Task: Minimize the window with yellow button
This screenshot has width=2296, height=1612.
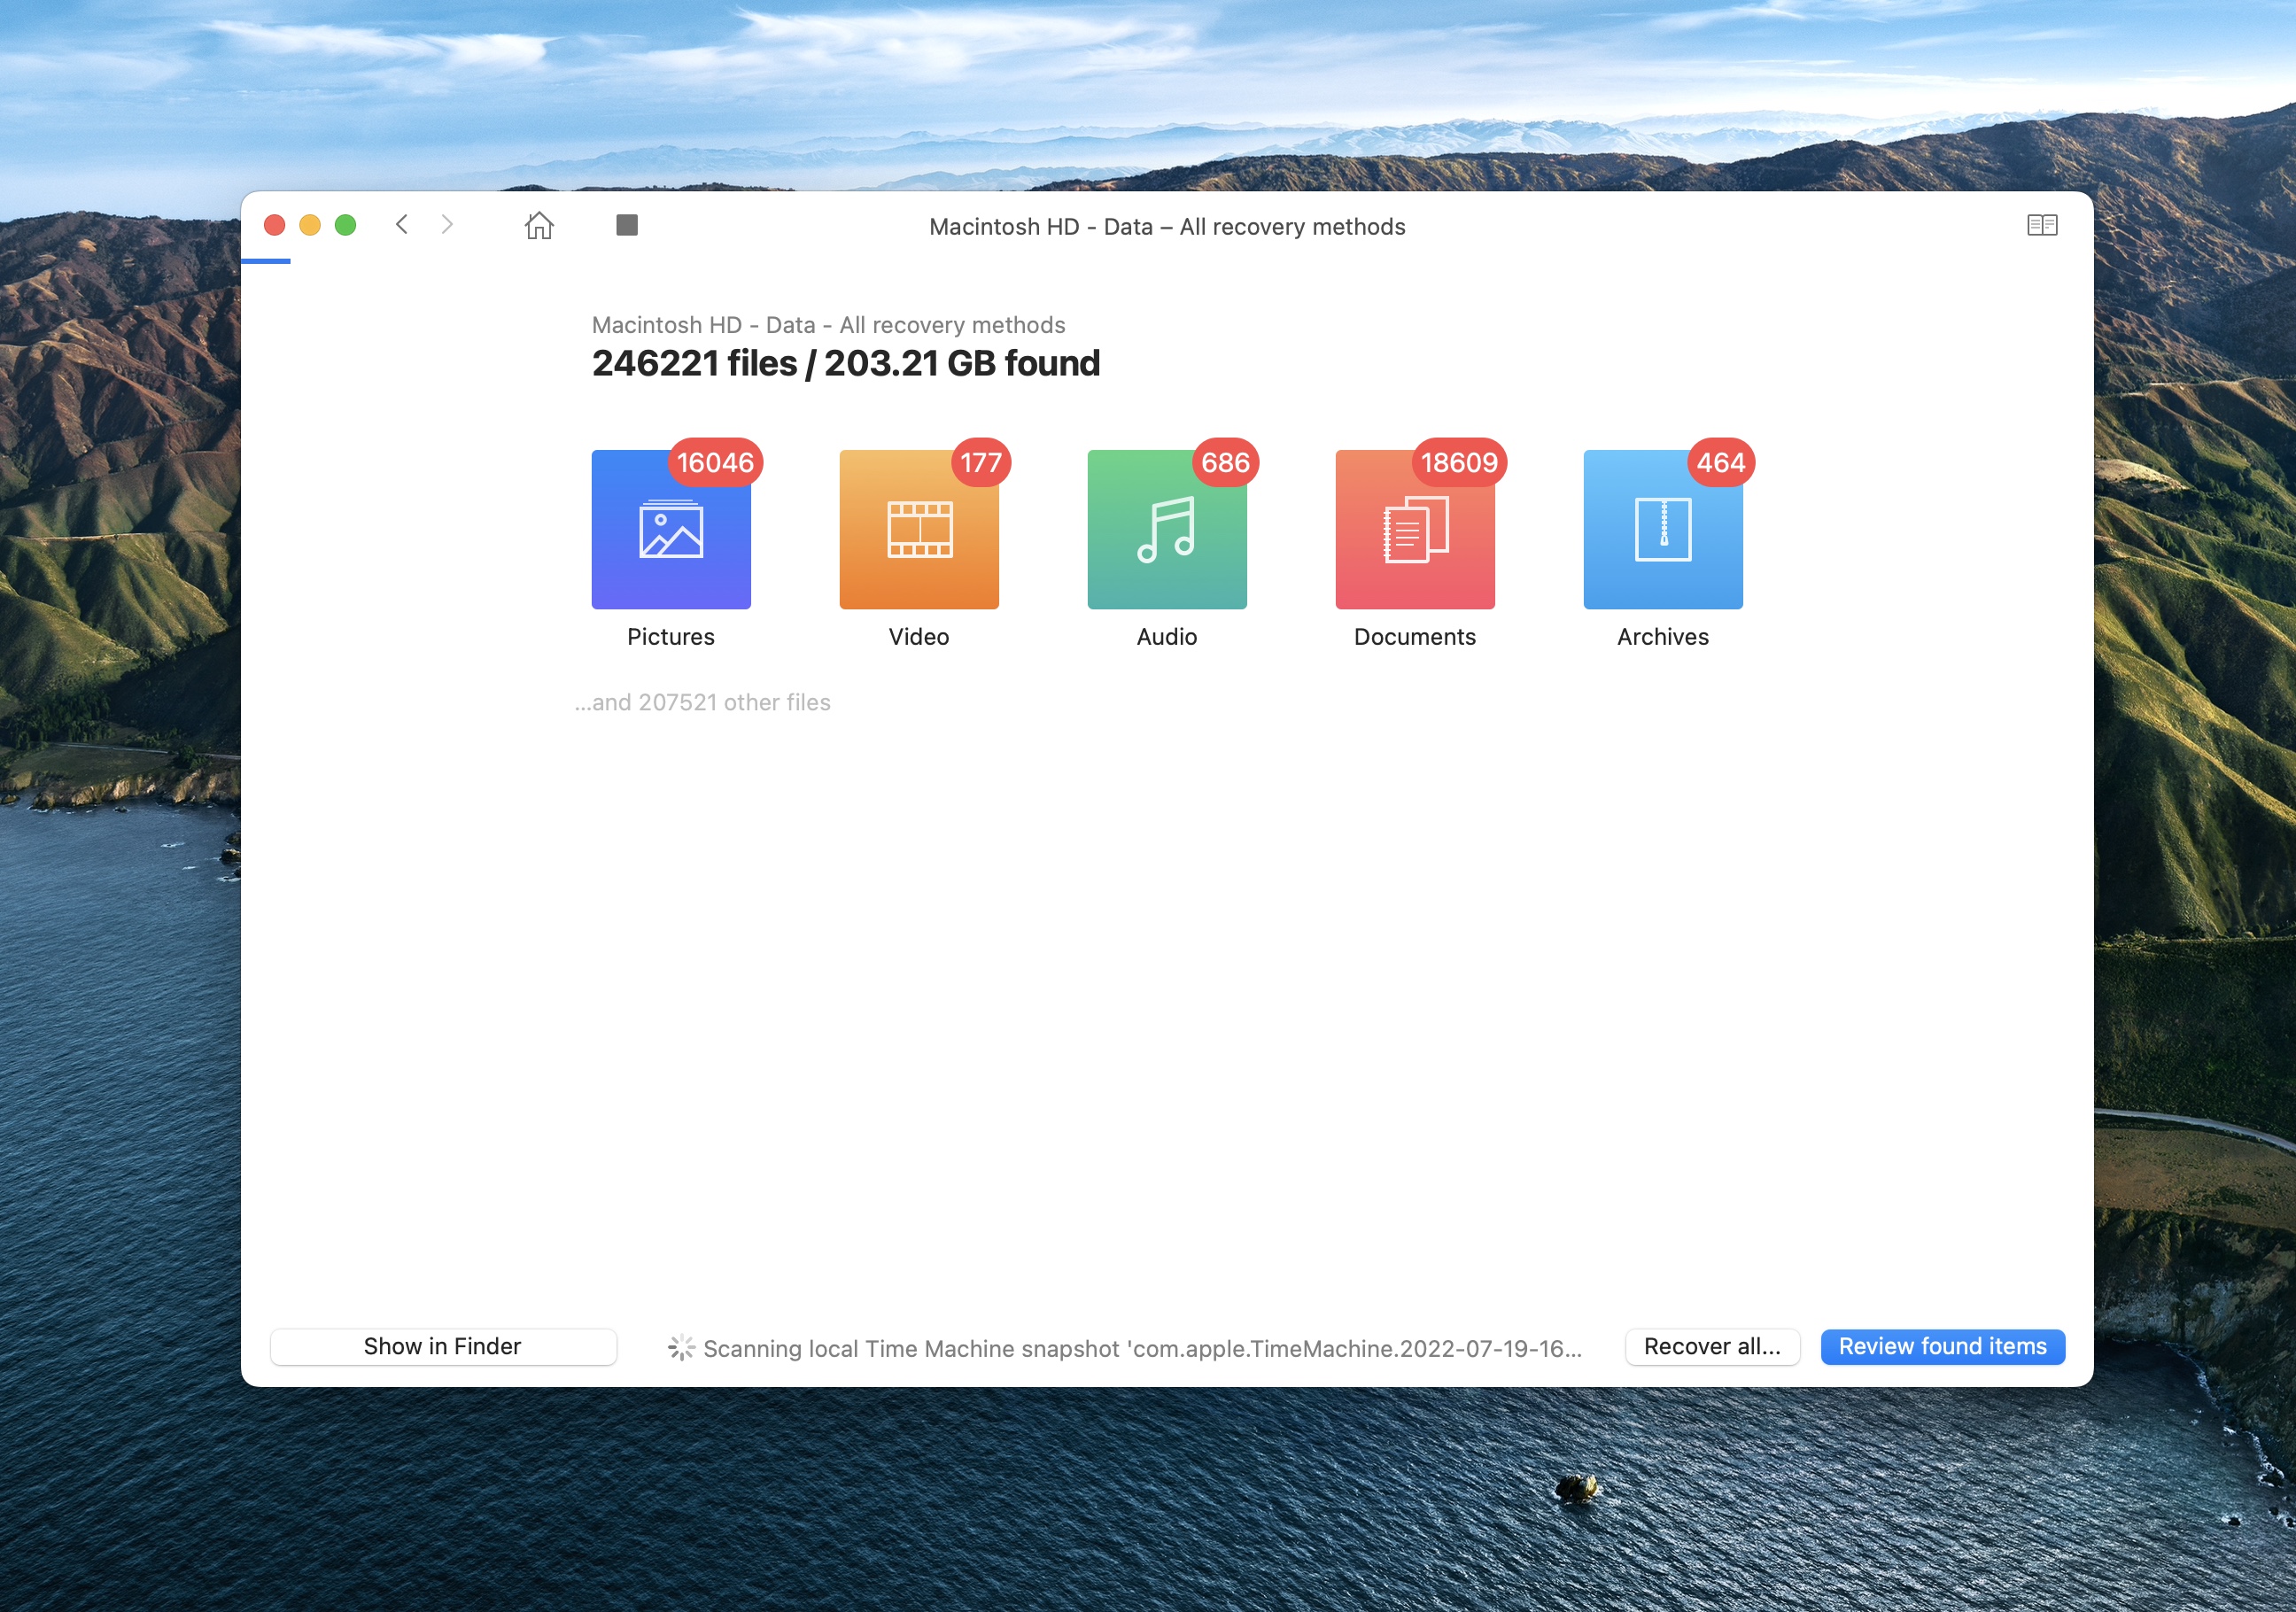Action: [x=310, y=225]
